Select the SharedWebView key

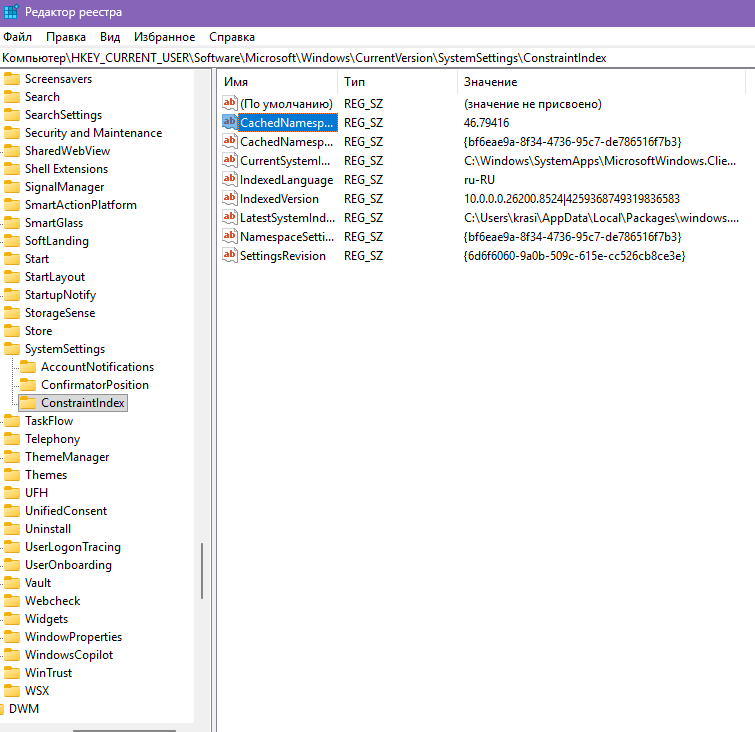(x=67, y=151)
